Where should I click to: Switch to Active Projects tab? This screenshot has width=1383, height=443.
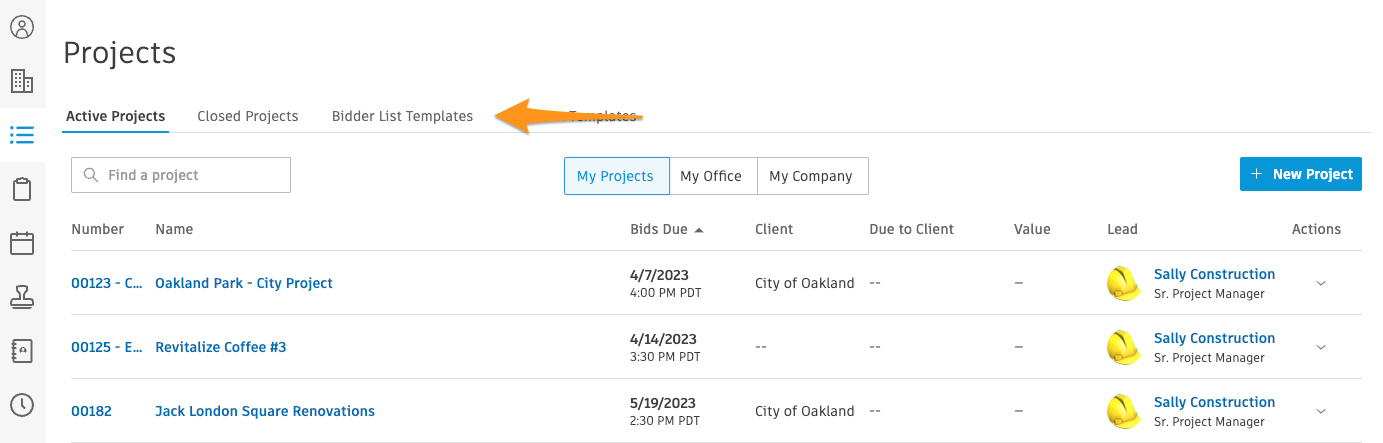[116, 116]
